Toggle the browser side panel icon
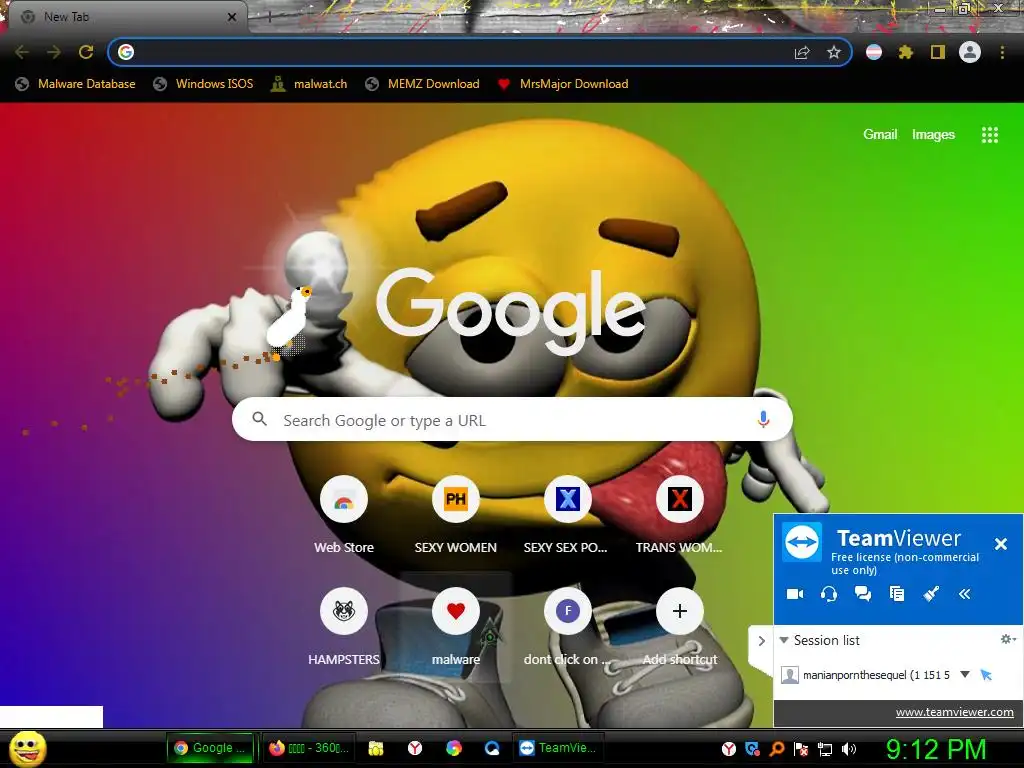This screenshot has height=768, width=1024. click(x=937, y=52)
